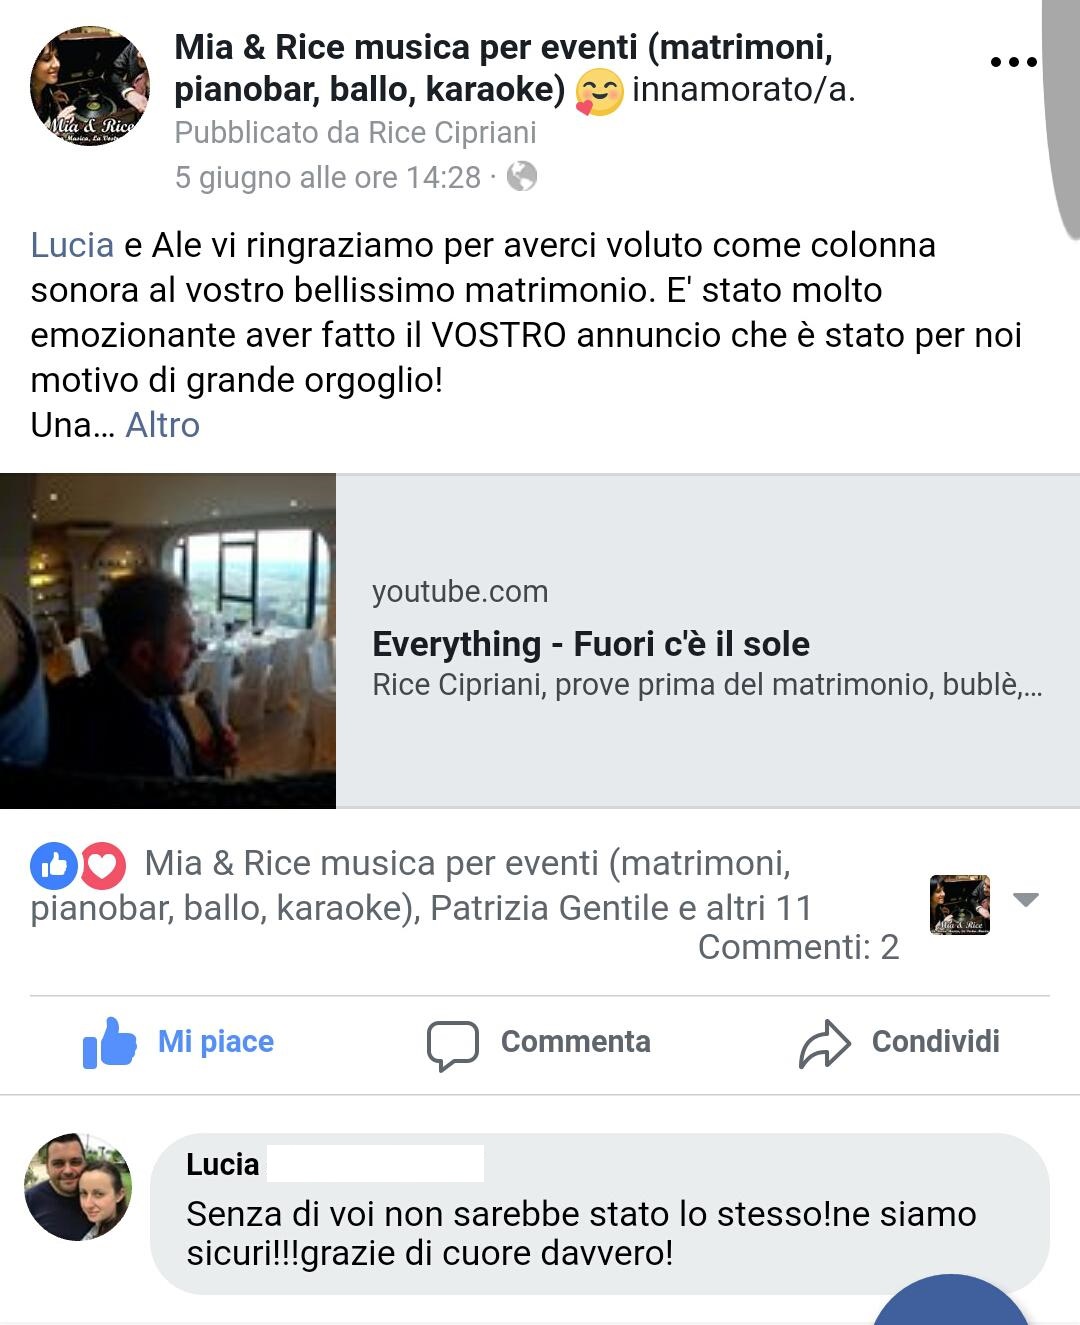Expand the comment-as dropdown arrow

tap(1026, 899)
